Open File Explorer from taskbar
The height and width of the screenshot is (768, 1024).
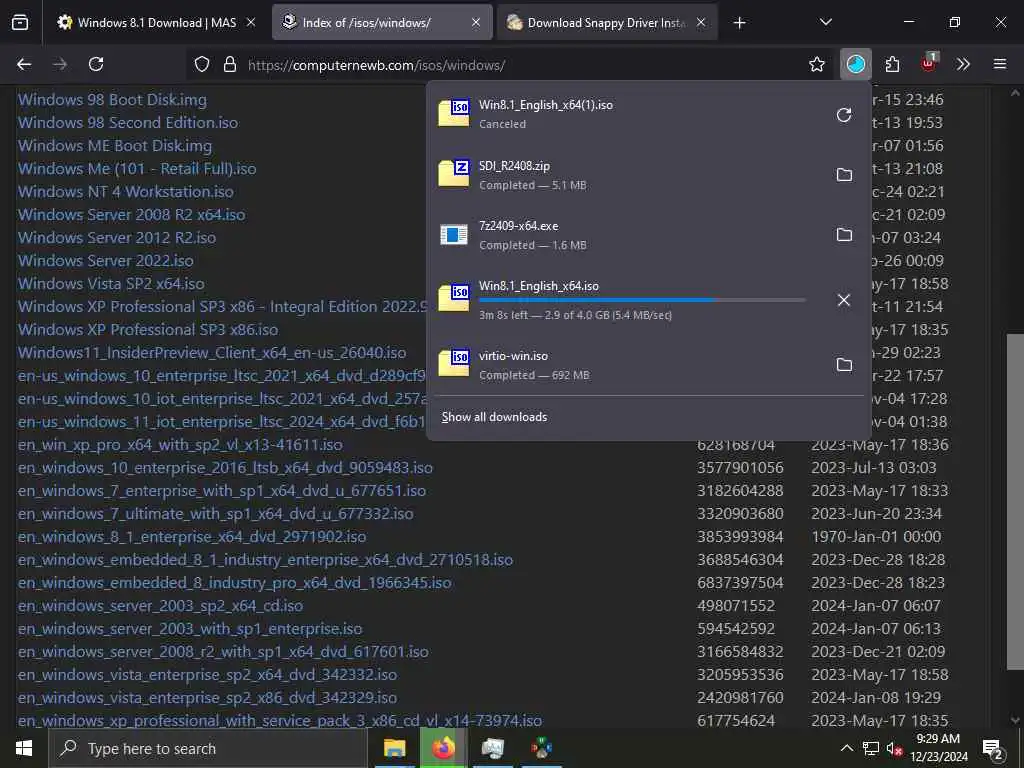coord(394,748)
